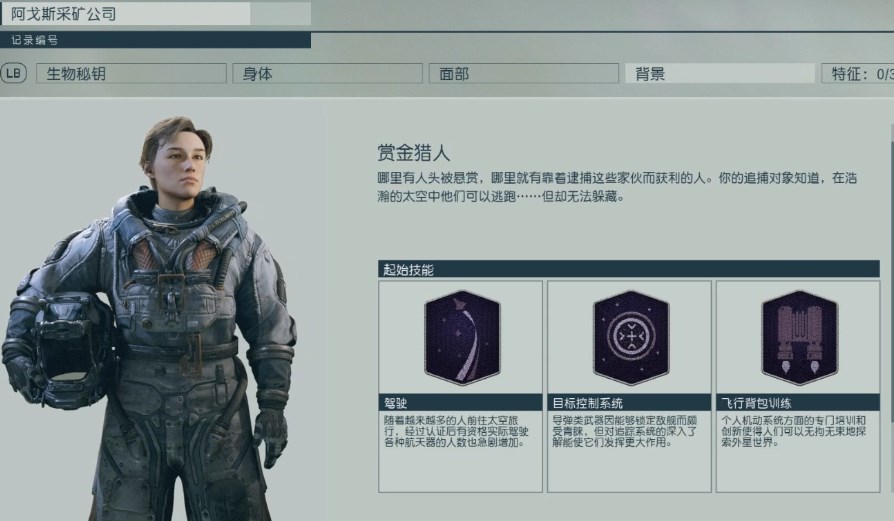Click the 目标控制系统 skill title bar
Viewport: 894px width, 521px height.
(629, 402)
